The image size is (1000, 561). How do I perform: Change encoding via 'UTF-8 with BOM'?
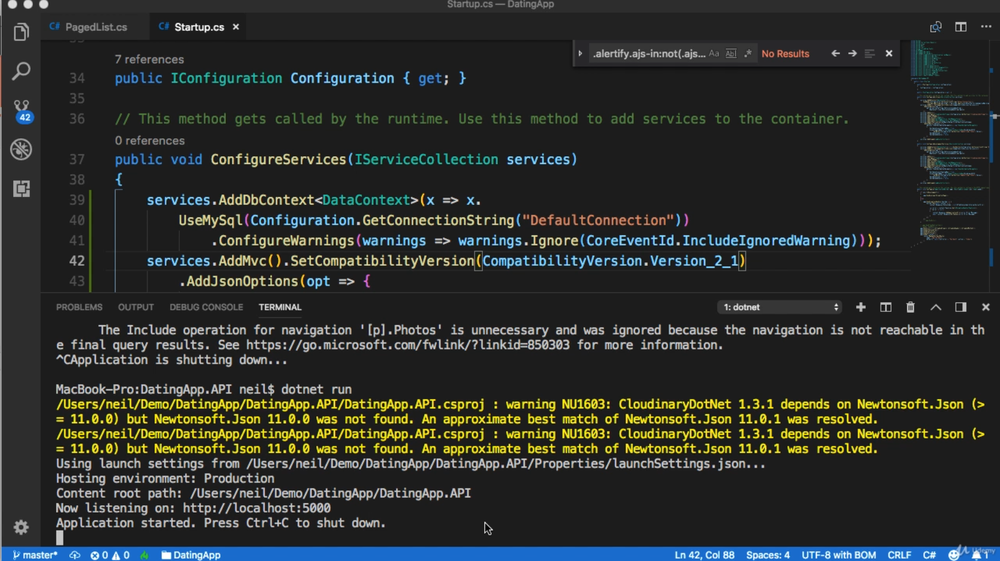click(839, 555)
